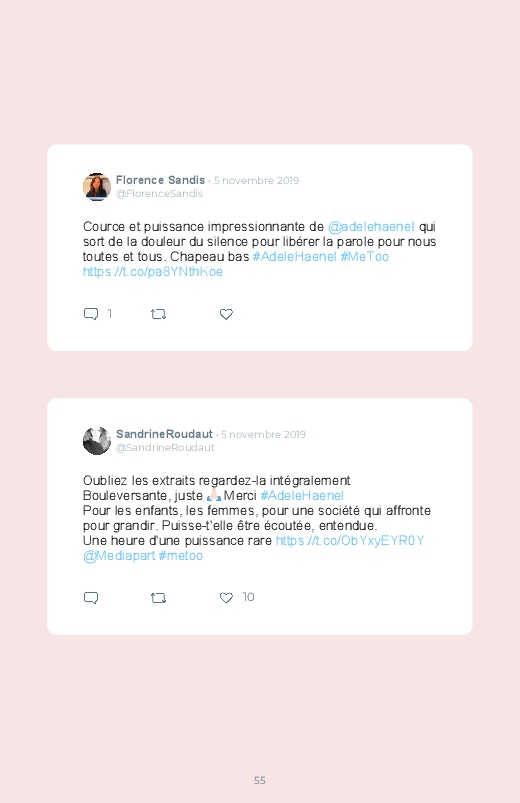The height and width of the screenshot is (803, 520).
Task: Open Florence Sandis profile avatar
Action: (x=97, y=187)
